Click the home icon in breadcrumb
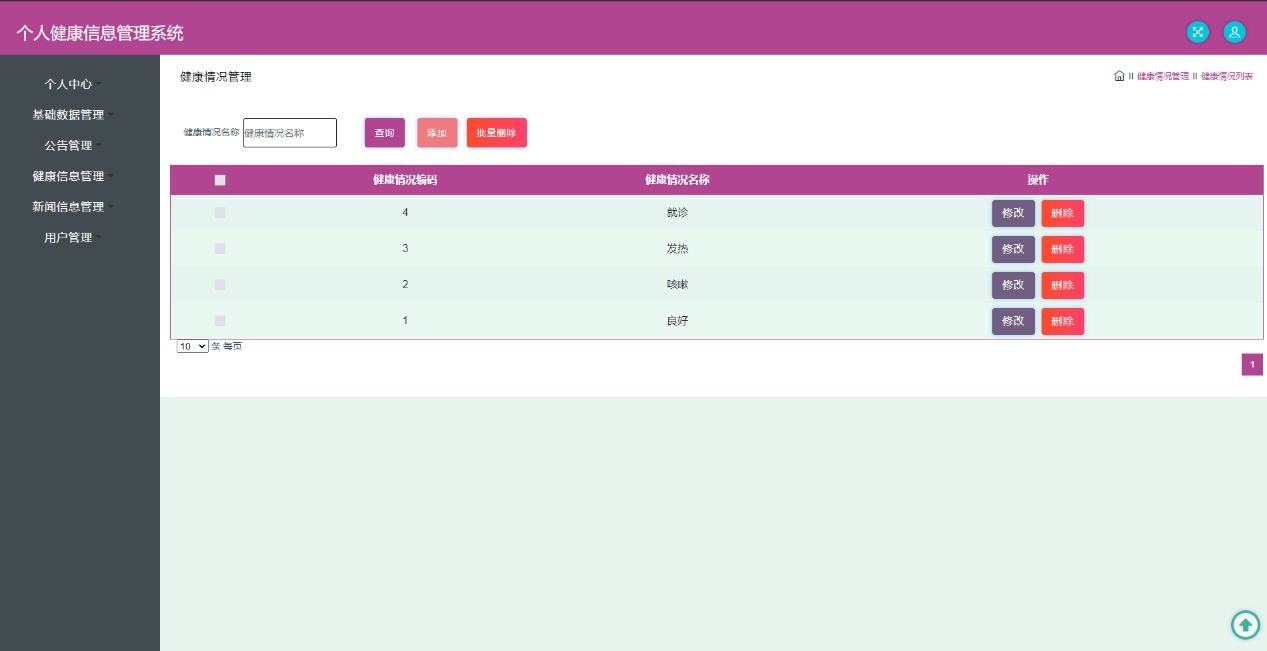This screenshot has width=1267, height=651. click(1119, 76)
